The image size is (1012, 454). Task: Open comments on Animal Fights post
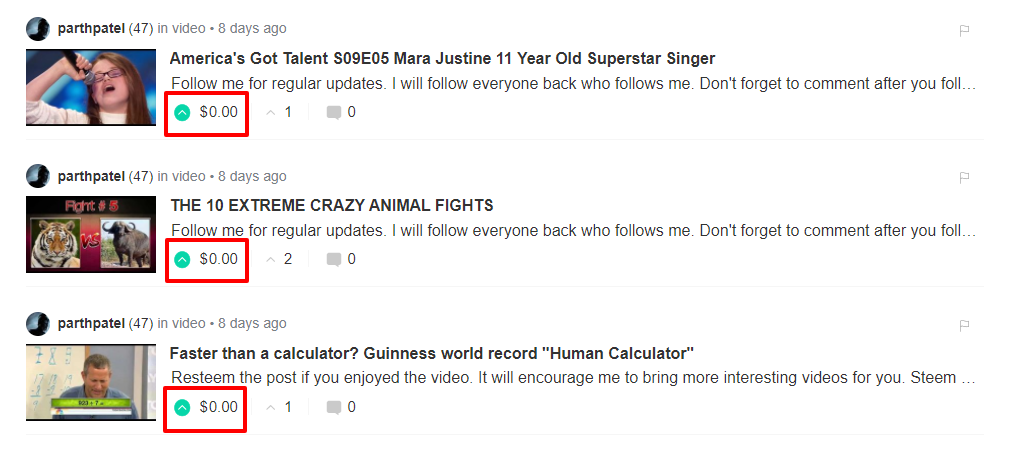point(340,260)
